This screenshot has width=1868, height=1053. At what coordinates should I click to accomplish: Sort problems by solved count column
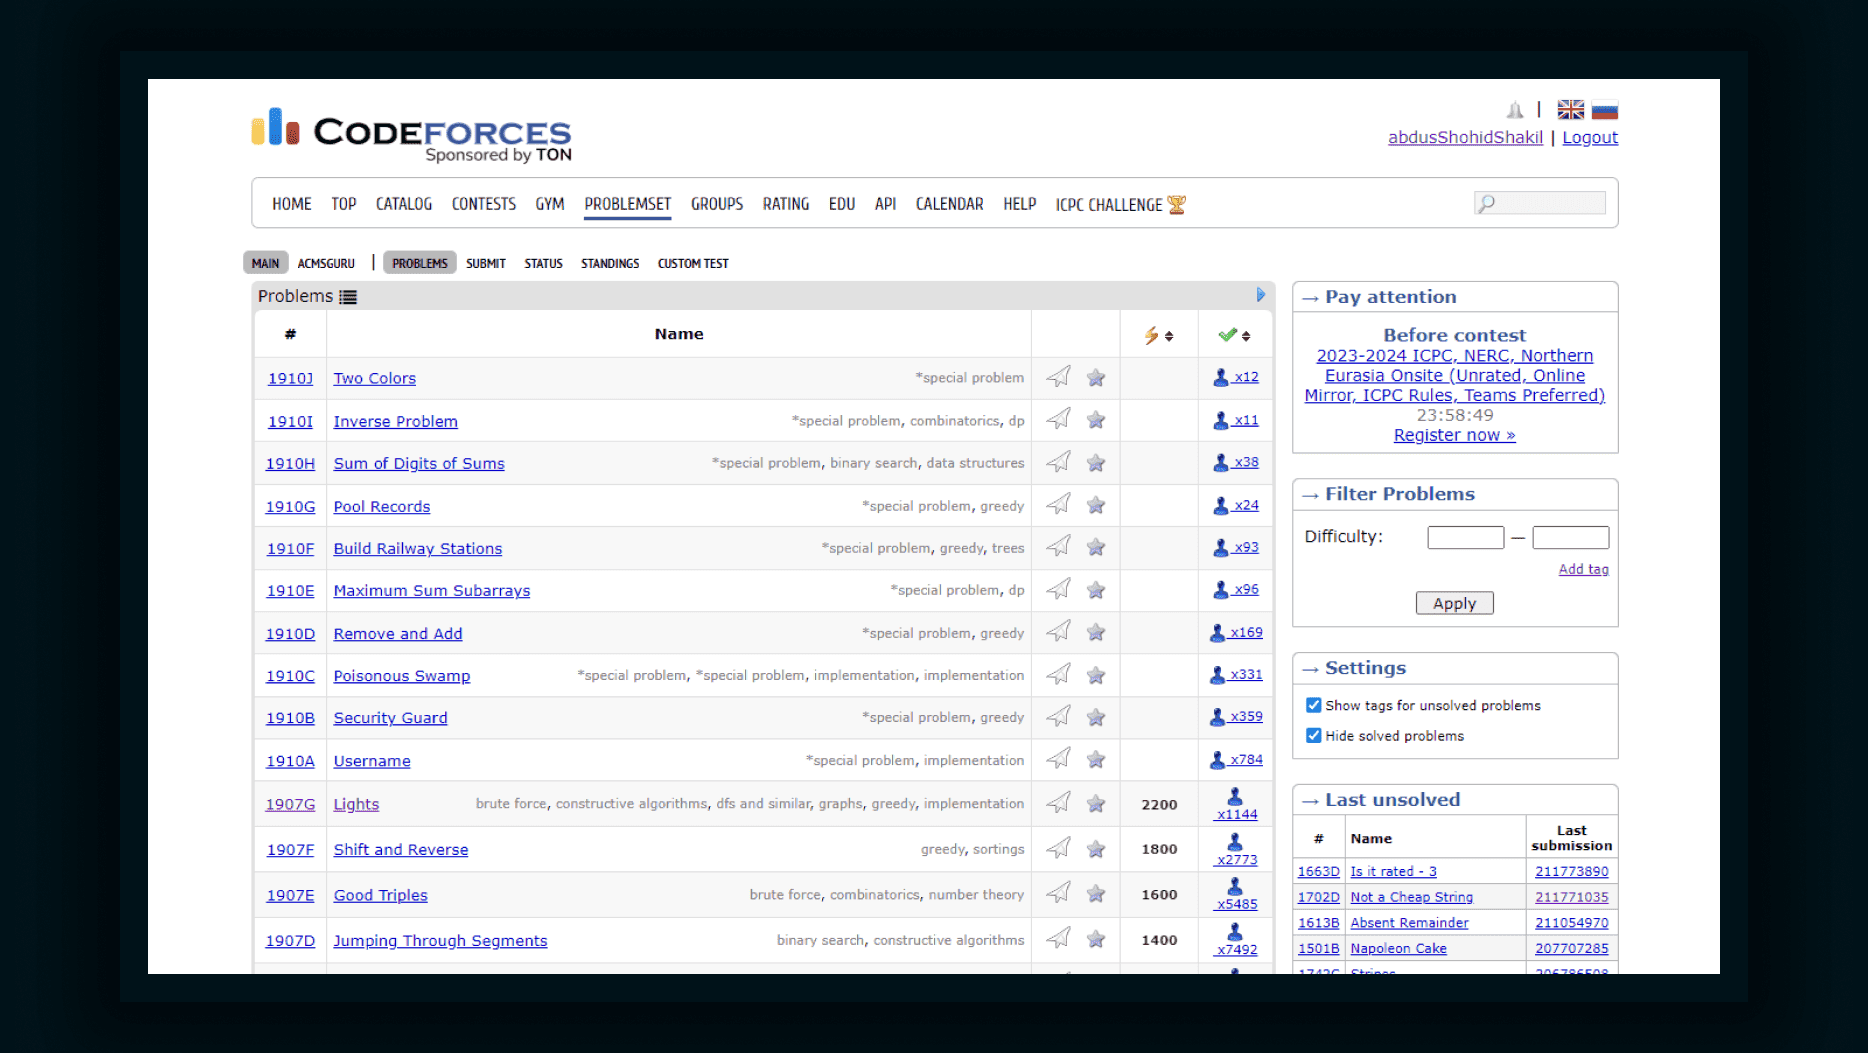[1235, 336]
